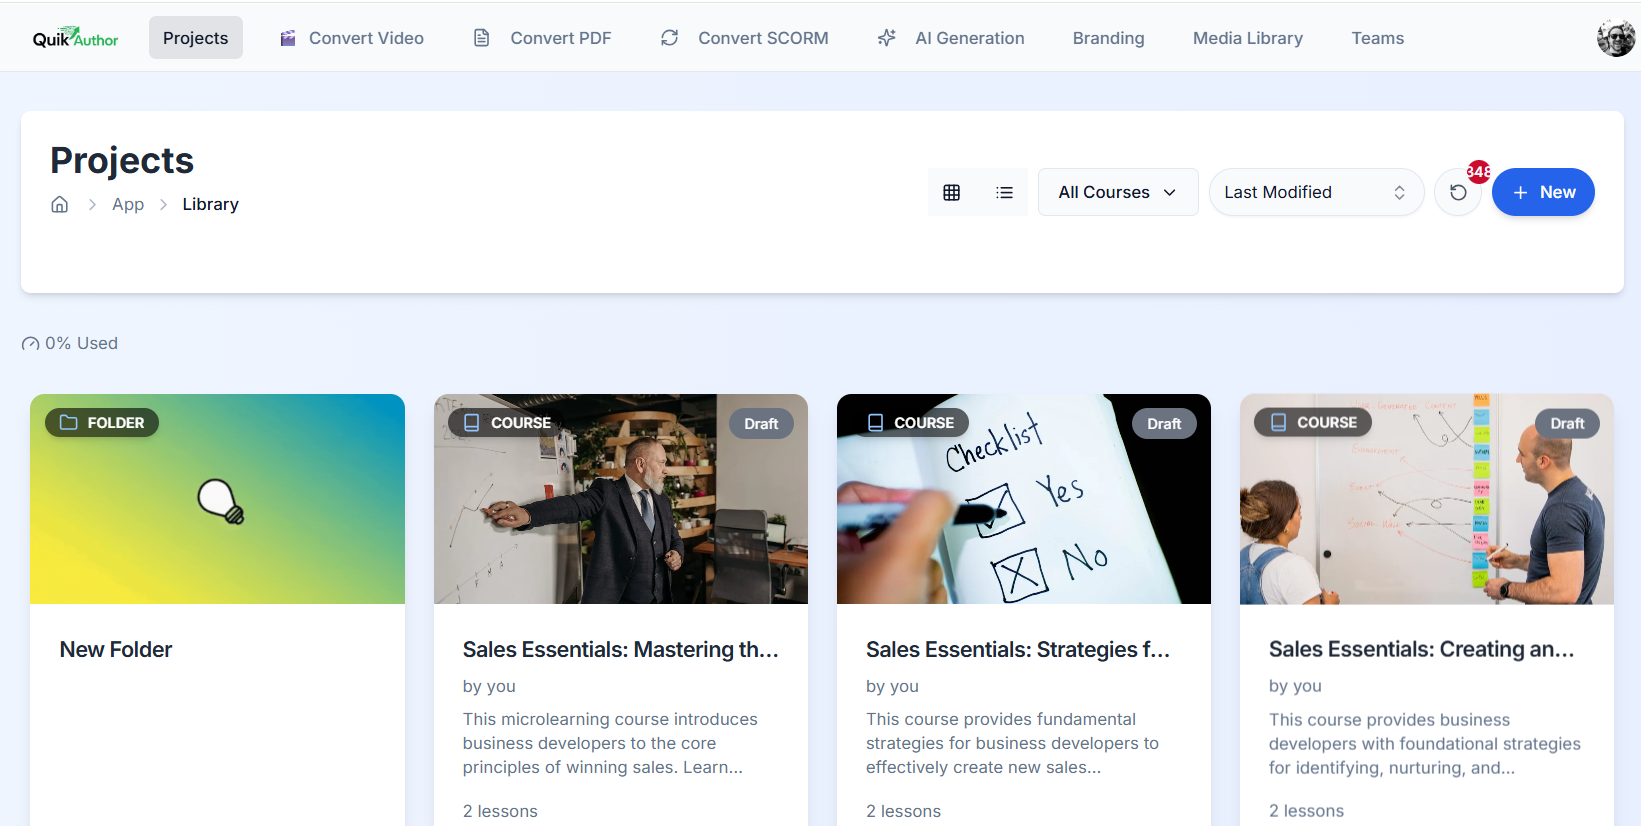Viewport: 1641px width, 826px height.
Task: Click the COURSE badge on the Mastering card
Action: pyautogui.click(x=507, y=422)
